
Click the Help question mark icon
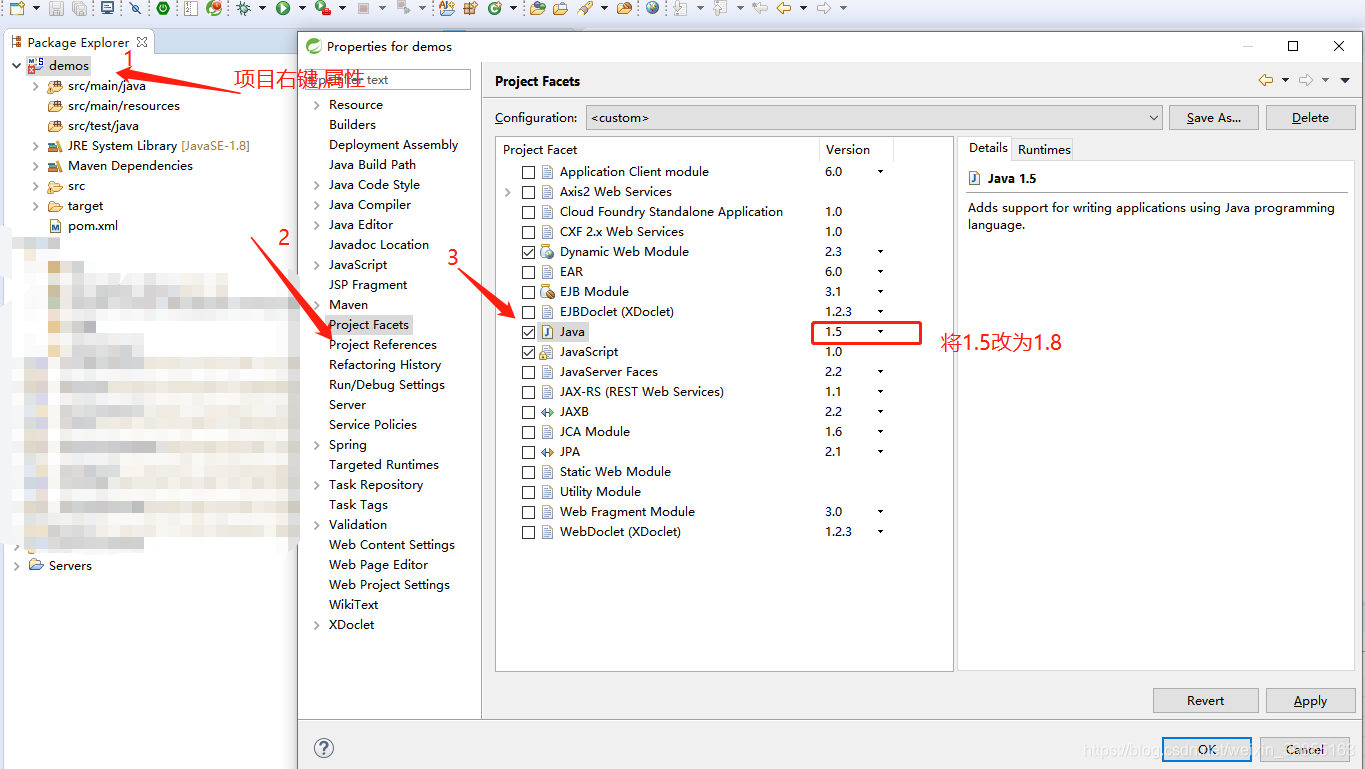323,748
